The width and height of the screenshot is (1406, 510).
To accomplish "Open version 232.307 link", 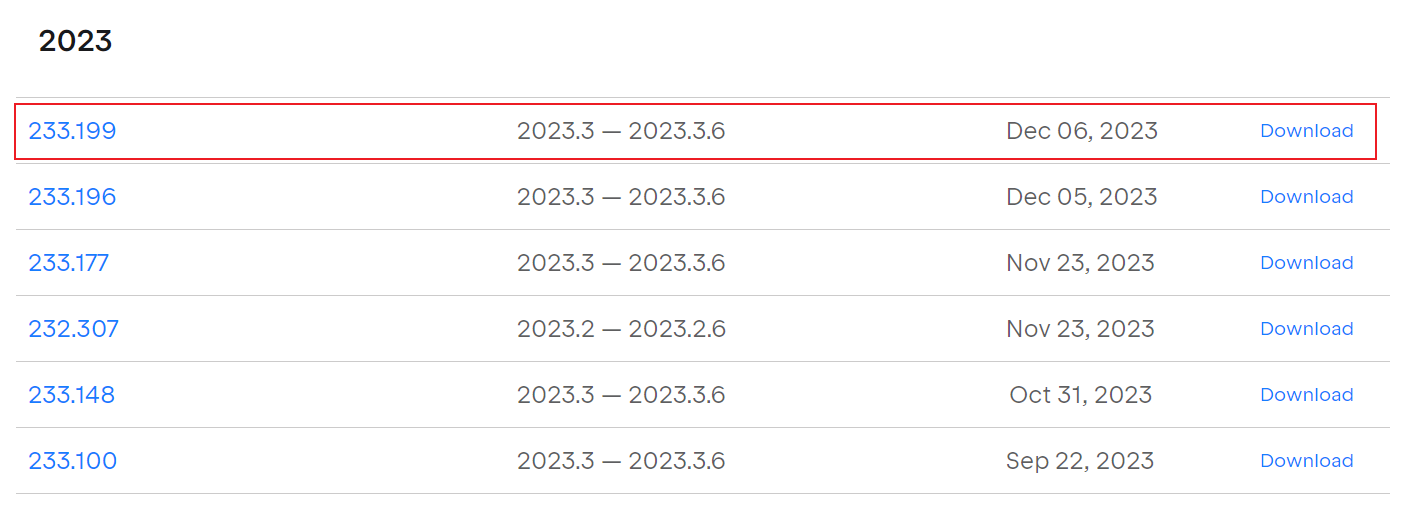I will tap(73, 329).
